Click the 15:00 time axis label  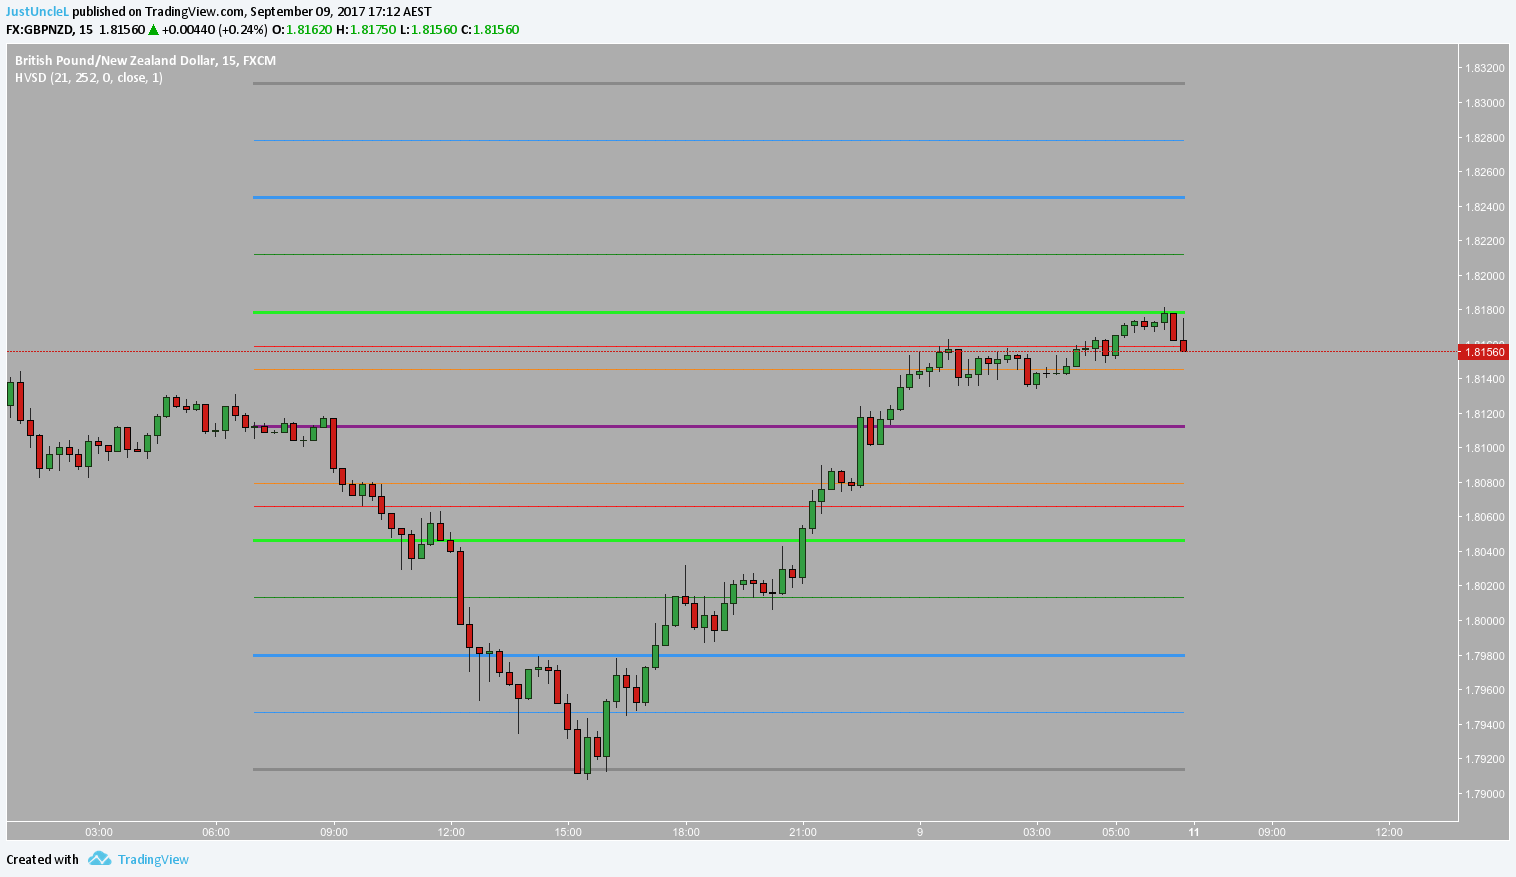568,832
